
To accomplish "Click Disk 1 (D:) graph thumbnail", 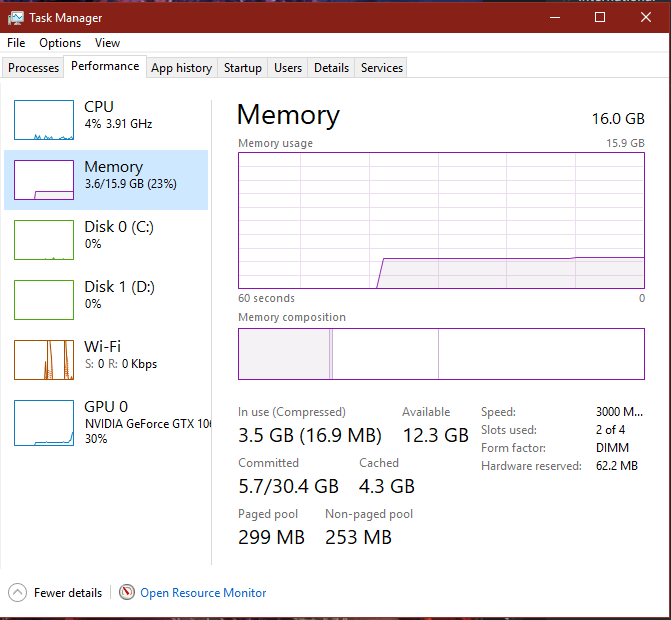I will [x=44, y=300].
